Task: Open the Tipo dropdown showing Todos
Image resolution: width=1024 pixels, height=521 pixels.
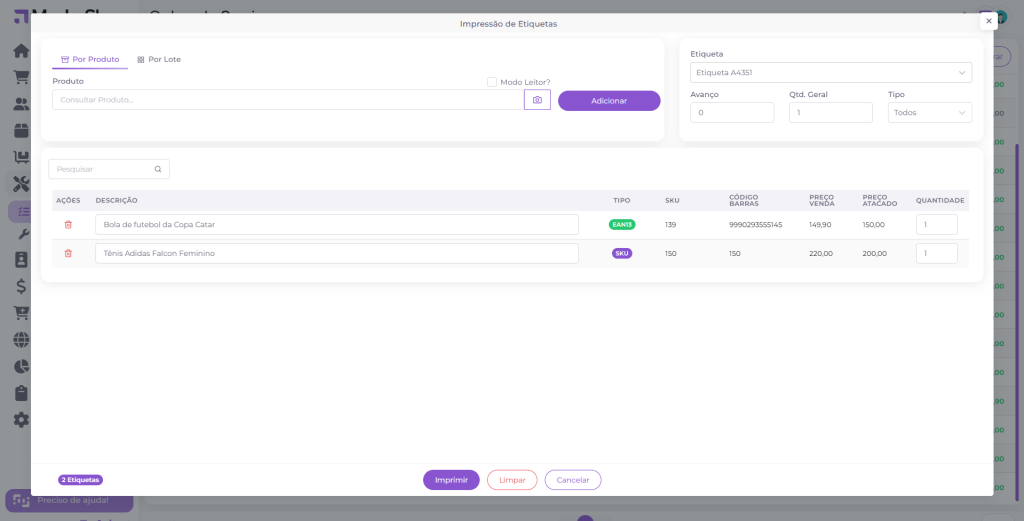Action: [x=929, y=113]
